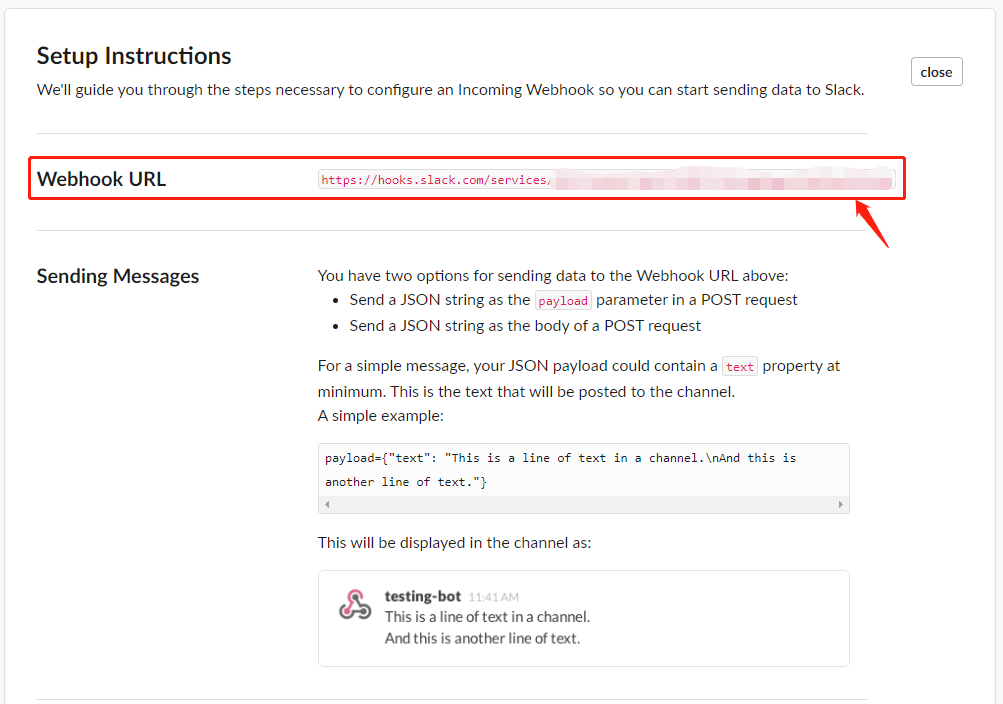Click the payload JSON example code box

tap(583, 470)
